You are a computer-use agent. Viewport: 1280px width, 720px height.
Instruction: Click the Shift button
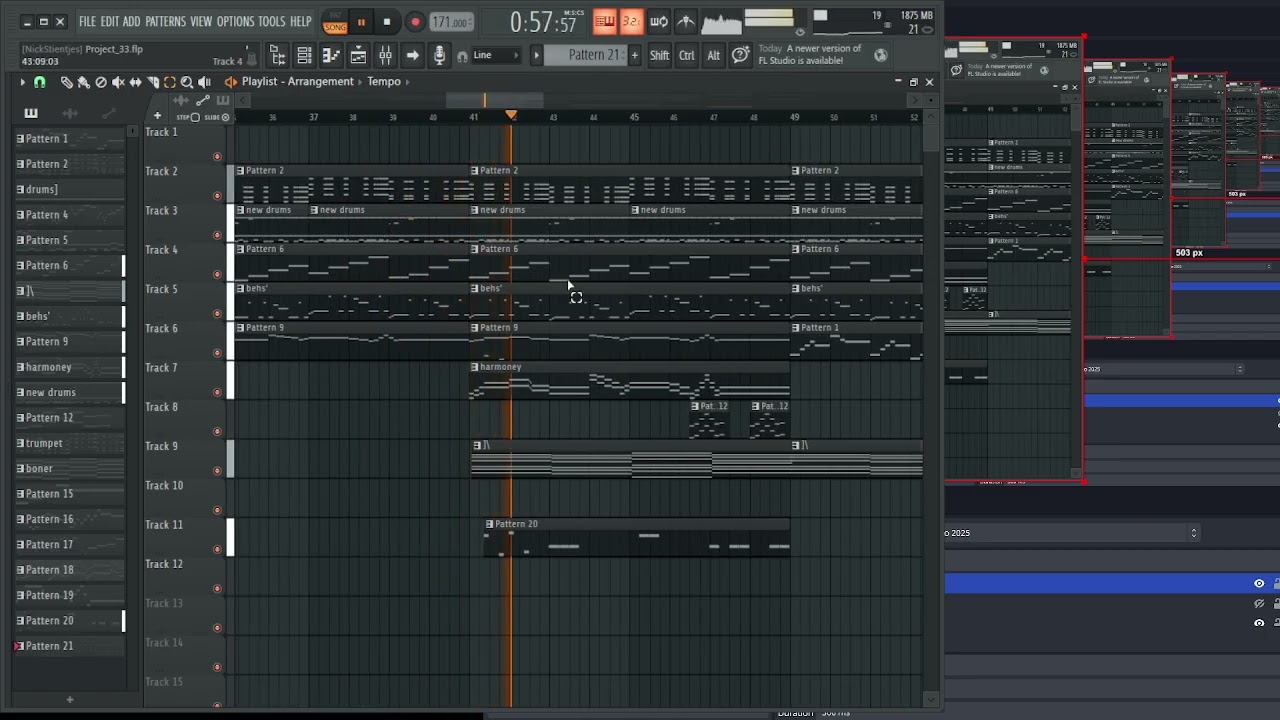pos(659,56)
